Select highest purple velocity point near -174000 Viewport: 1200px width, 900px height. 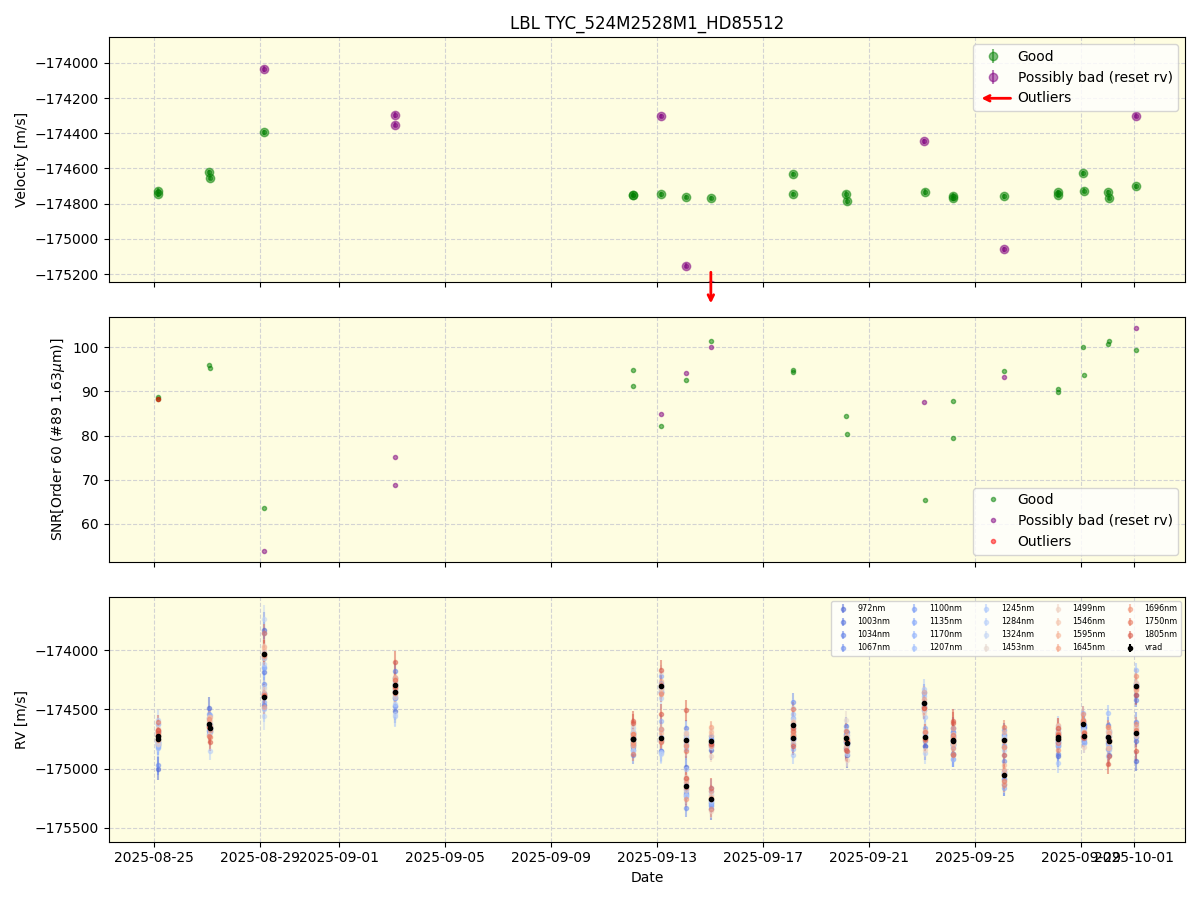(264, 69)
